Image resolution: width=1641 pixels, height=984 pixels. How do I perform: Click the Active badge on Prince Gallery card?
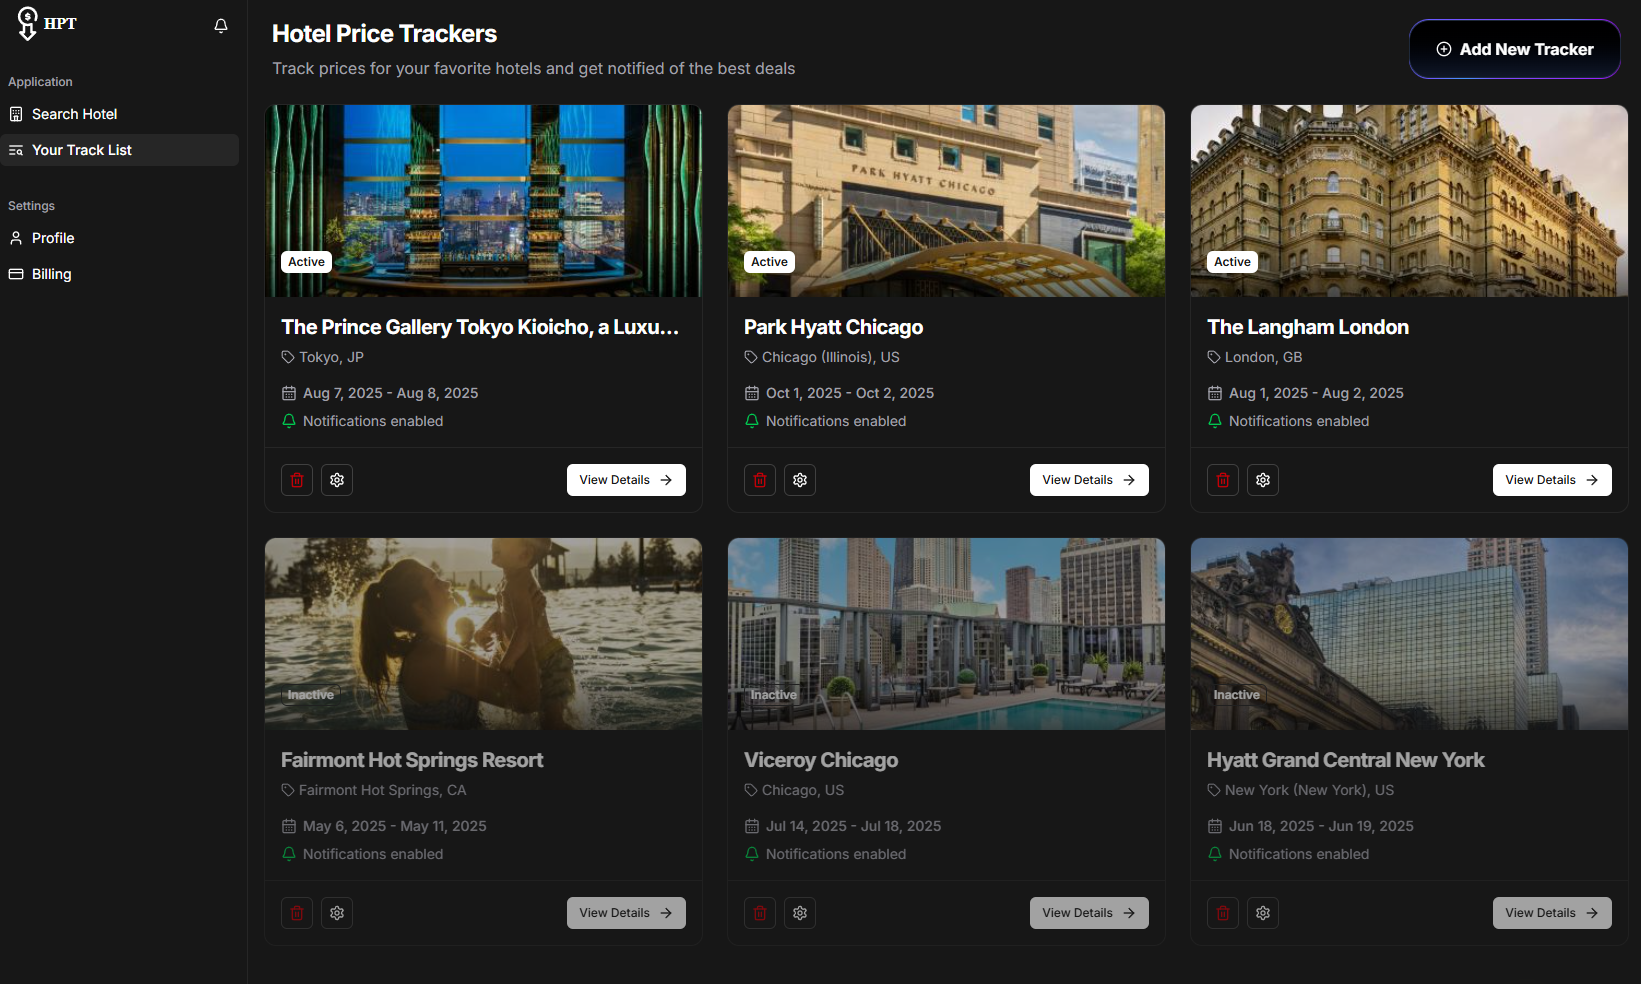(306, 262)
